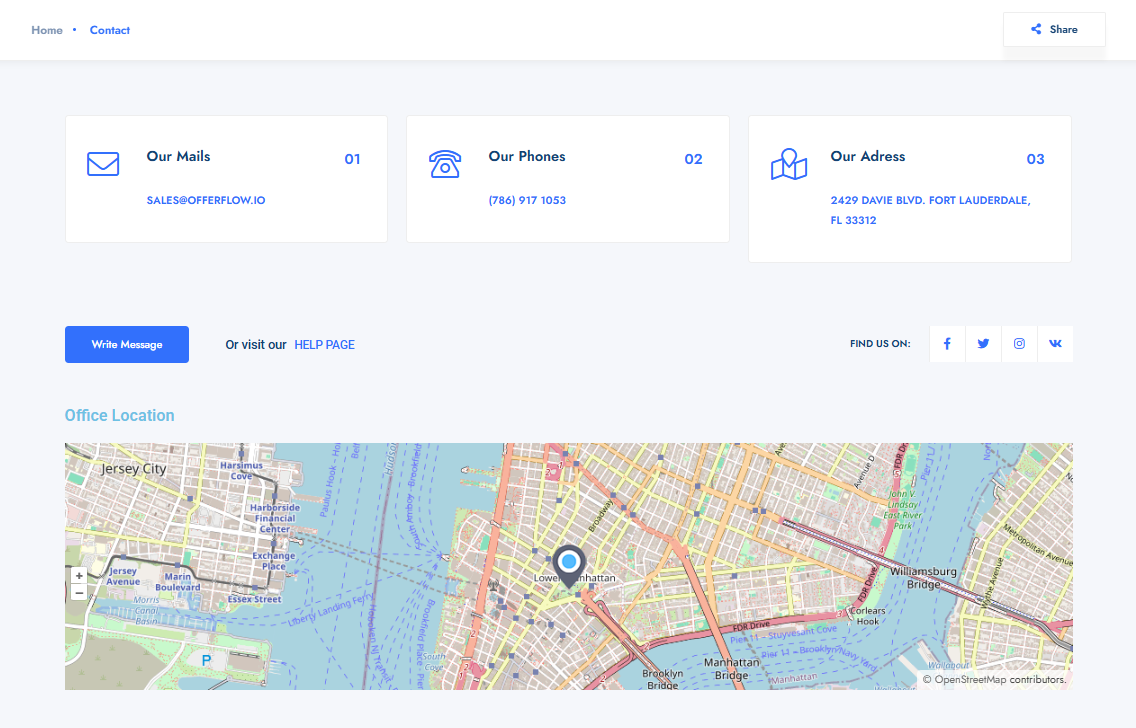Click the Instagram social icon
This screenshot has height=728, width=1136.
tap(1019, 344)
